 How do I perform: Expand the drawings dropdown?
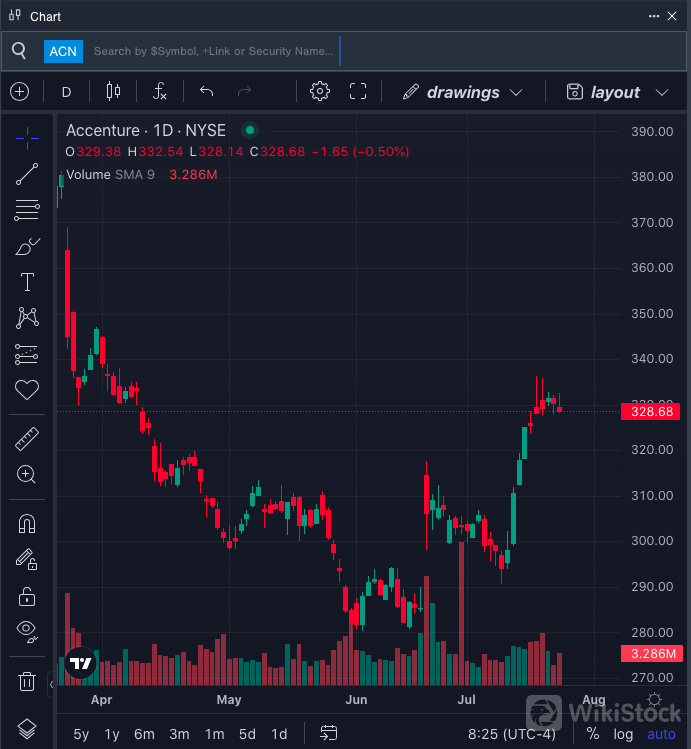tap(462, 92)
